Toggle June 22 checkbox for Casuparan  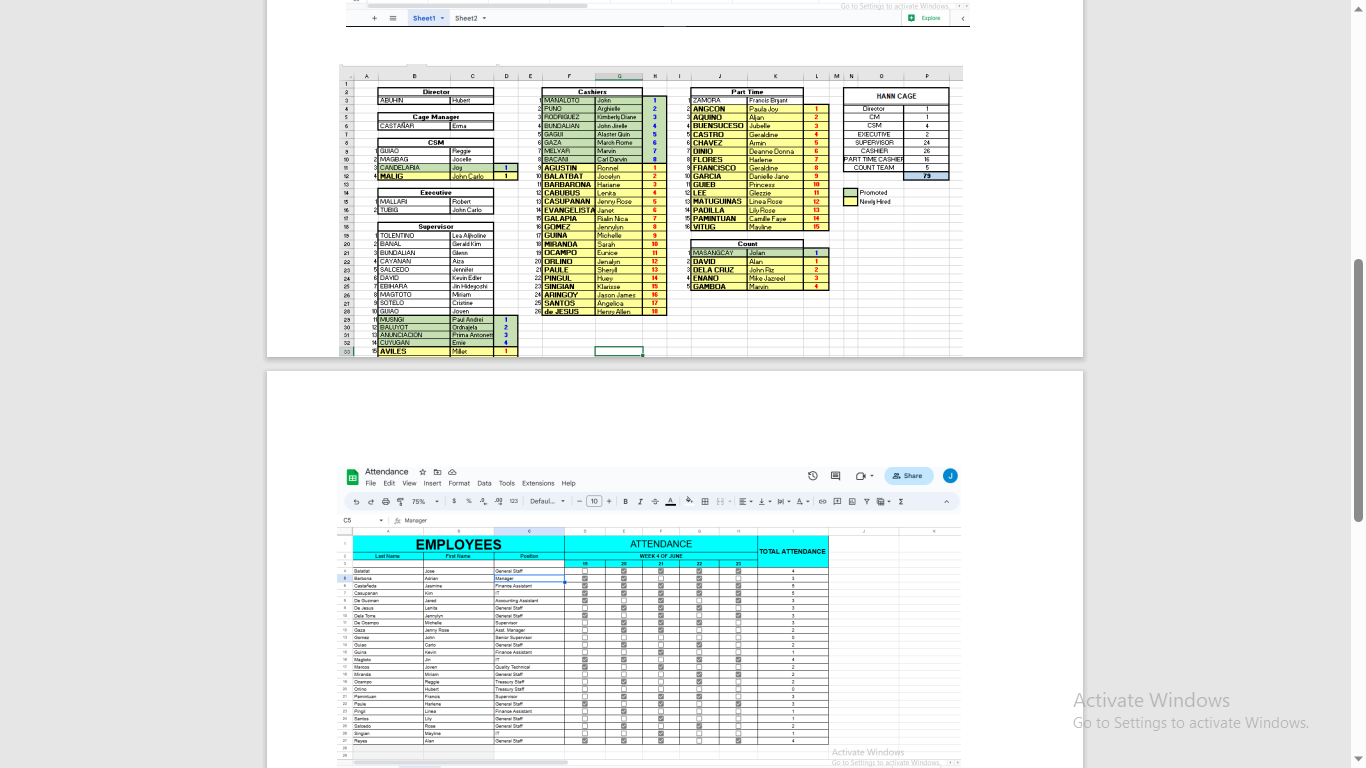click(x=699, y=593)
